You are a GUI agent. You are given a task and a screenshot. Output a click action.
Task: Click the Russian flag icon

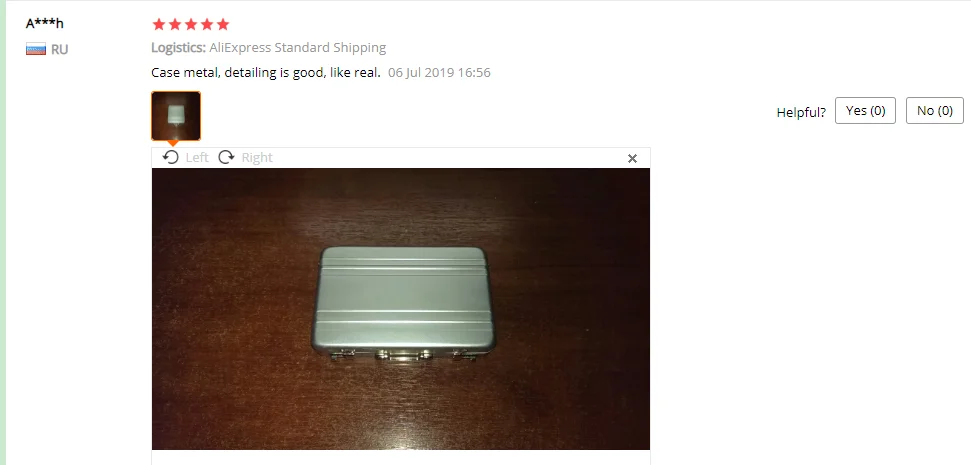[x=36, y=50]
